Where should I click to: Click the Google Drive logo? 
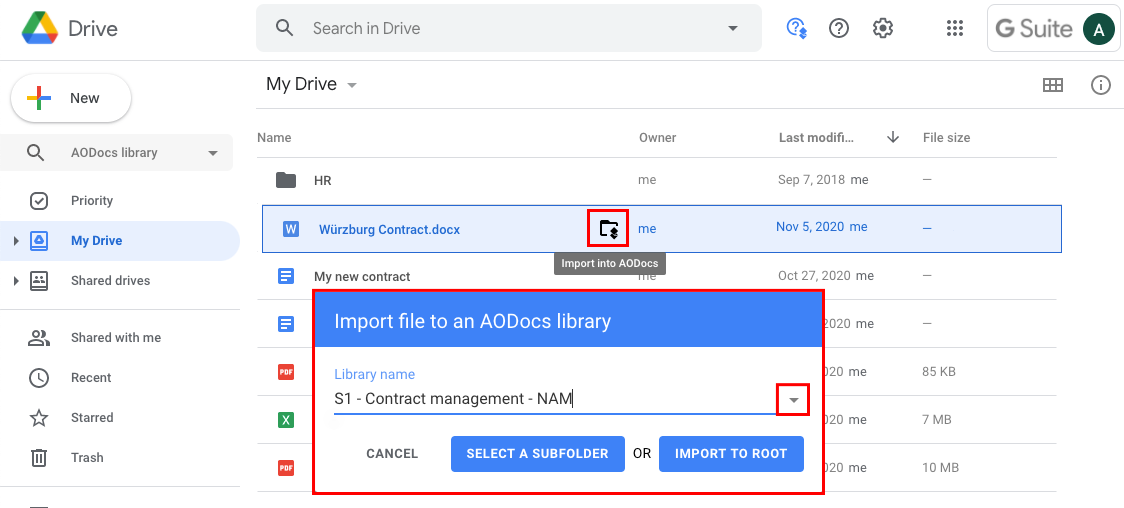click(39, 29)
